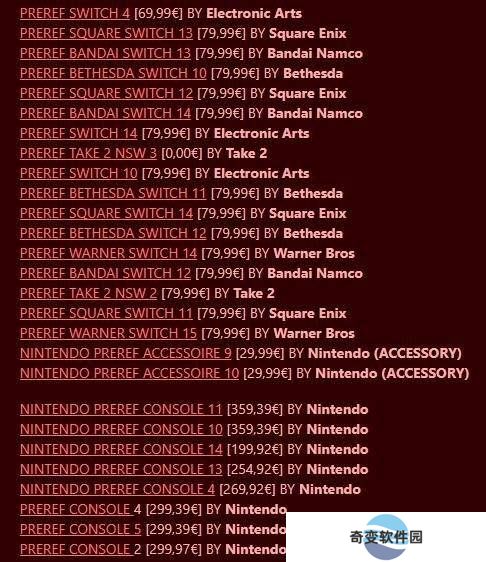Click the PREREF CONSOLE 5 link

click(81, 529)
